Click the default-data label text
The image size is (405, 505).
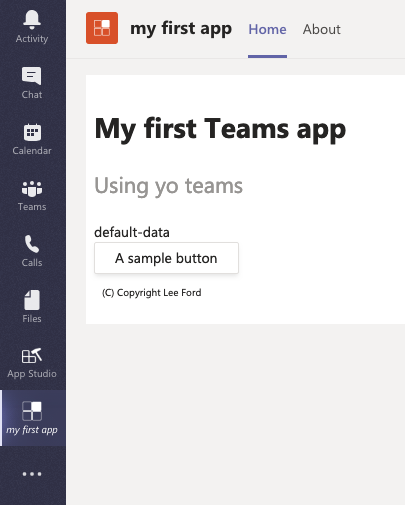pyautogui.click(x=132, y=232)
